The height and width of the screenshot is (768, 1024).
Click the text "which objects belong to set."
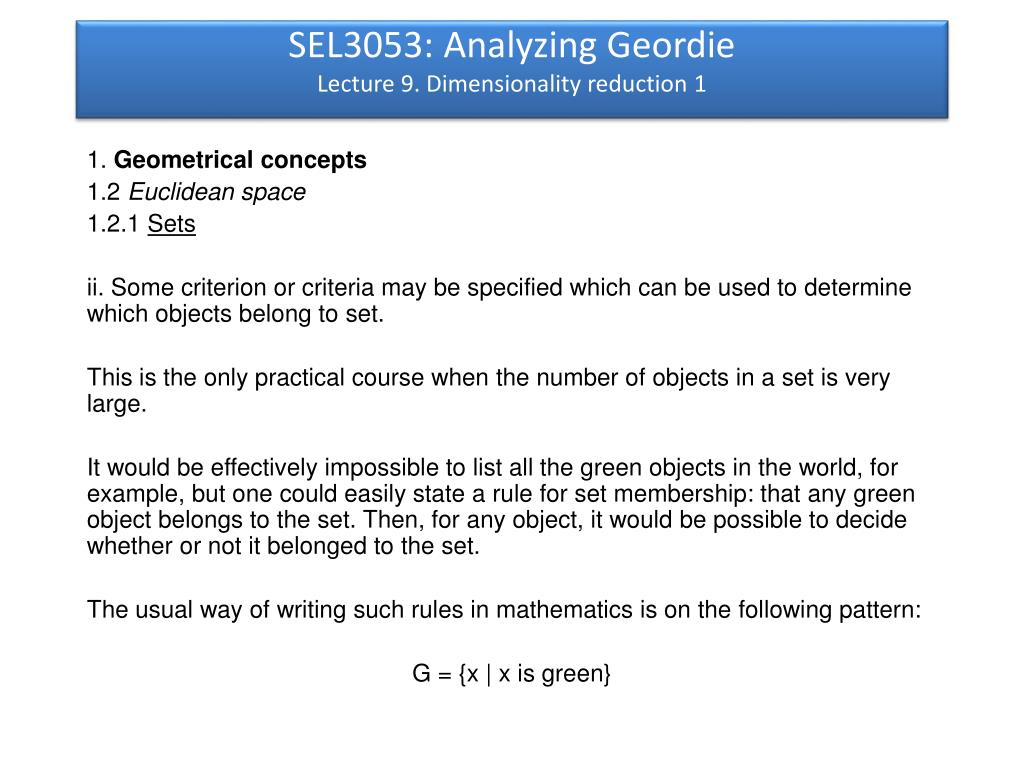[235, 314]
